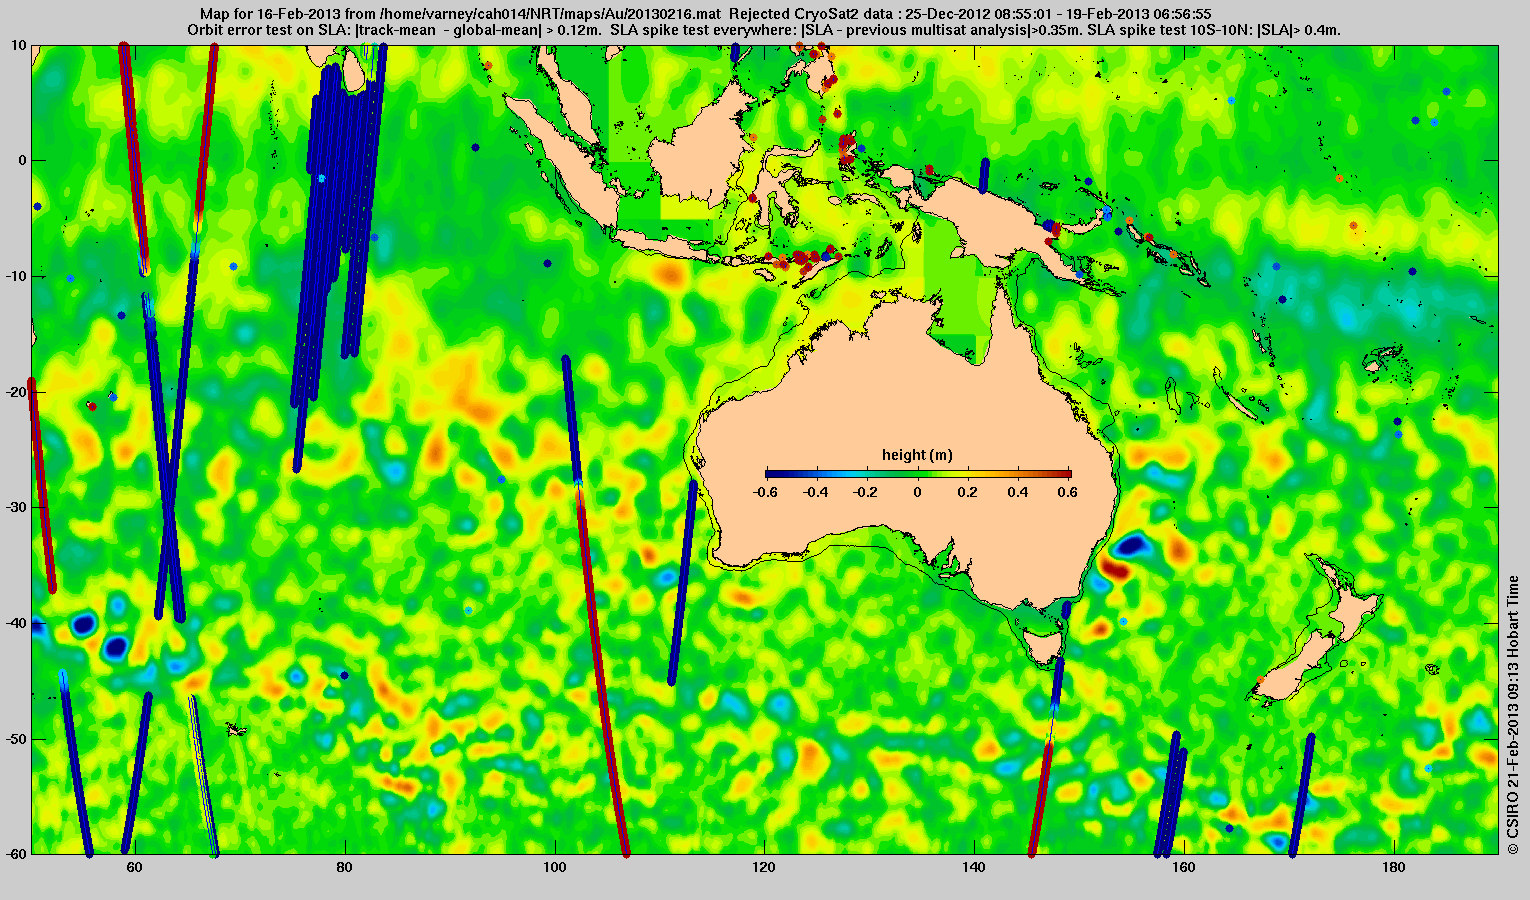
Task: Click latitude axis label "10"
Action: [20, 45]
